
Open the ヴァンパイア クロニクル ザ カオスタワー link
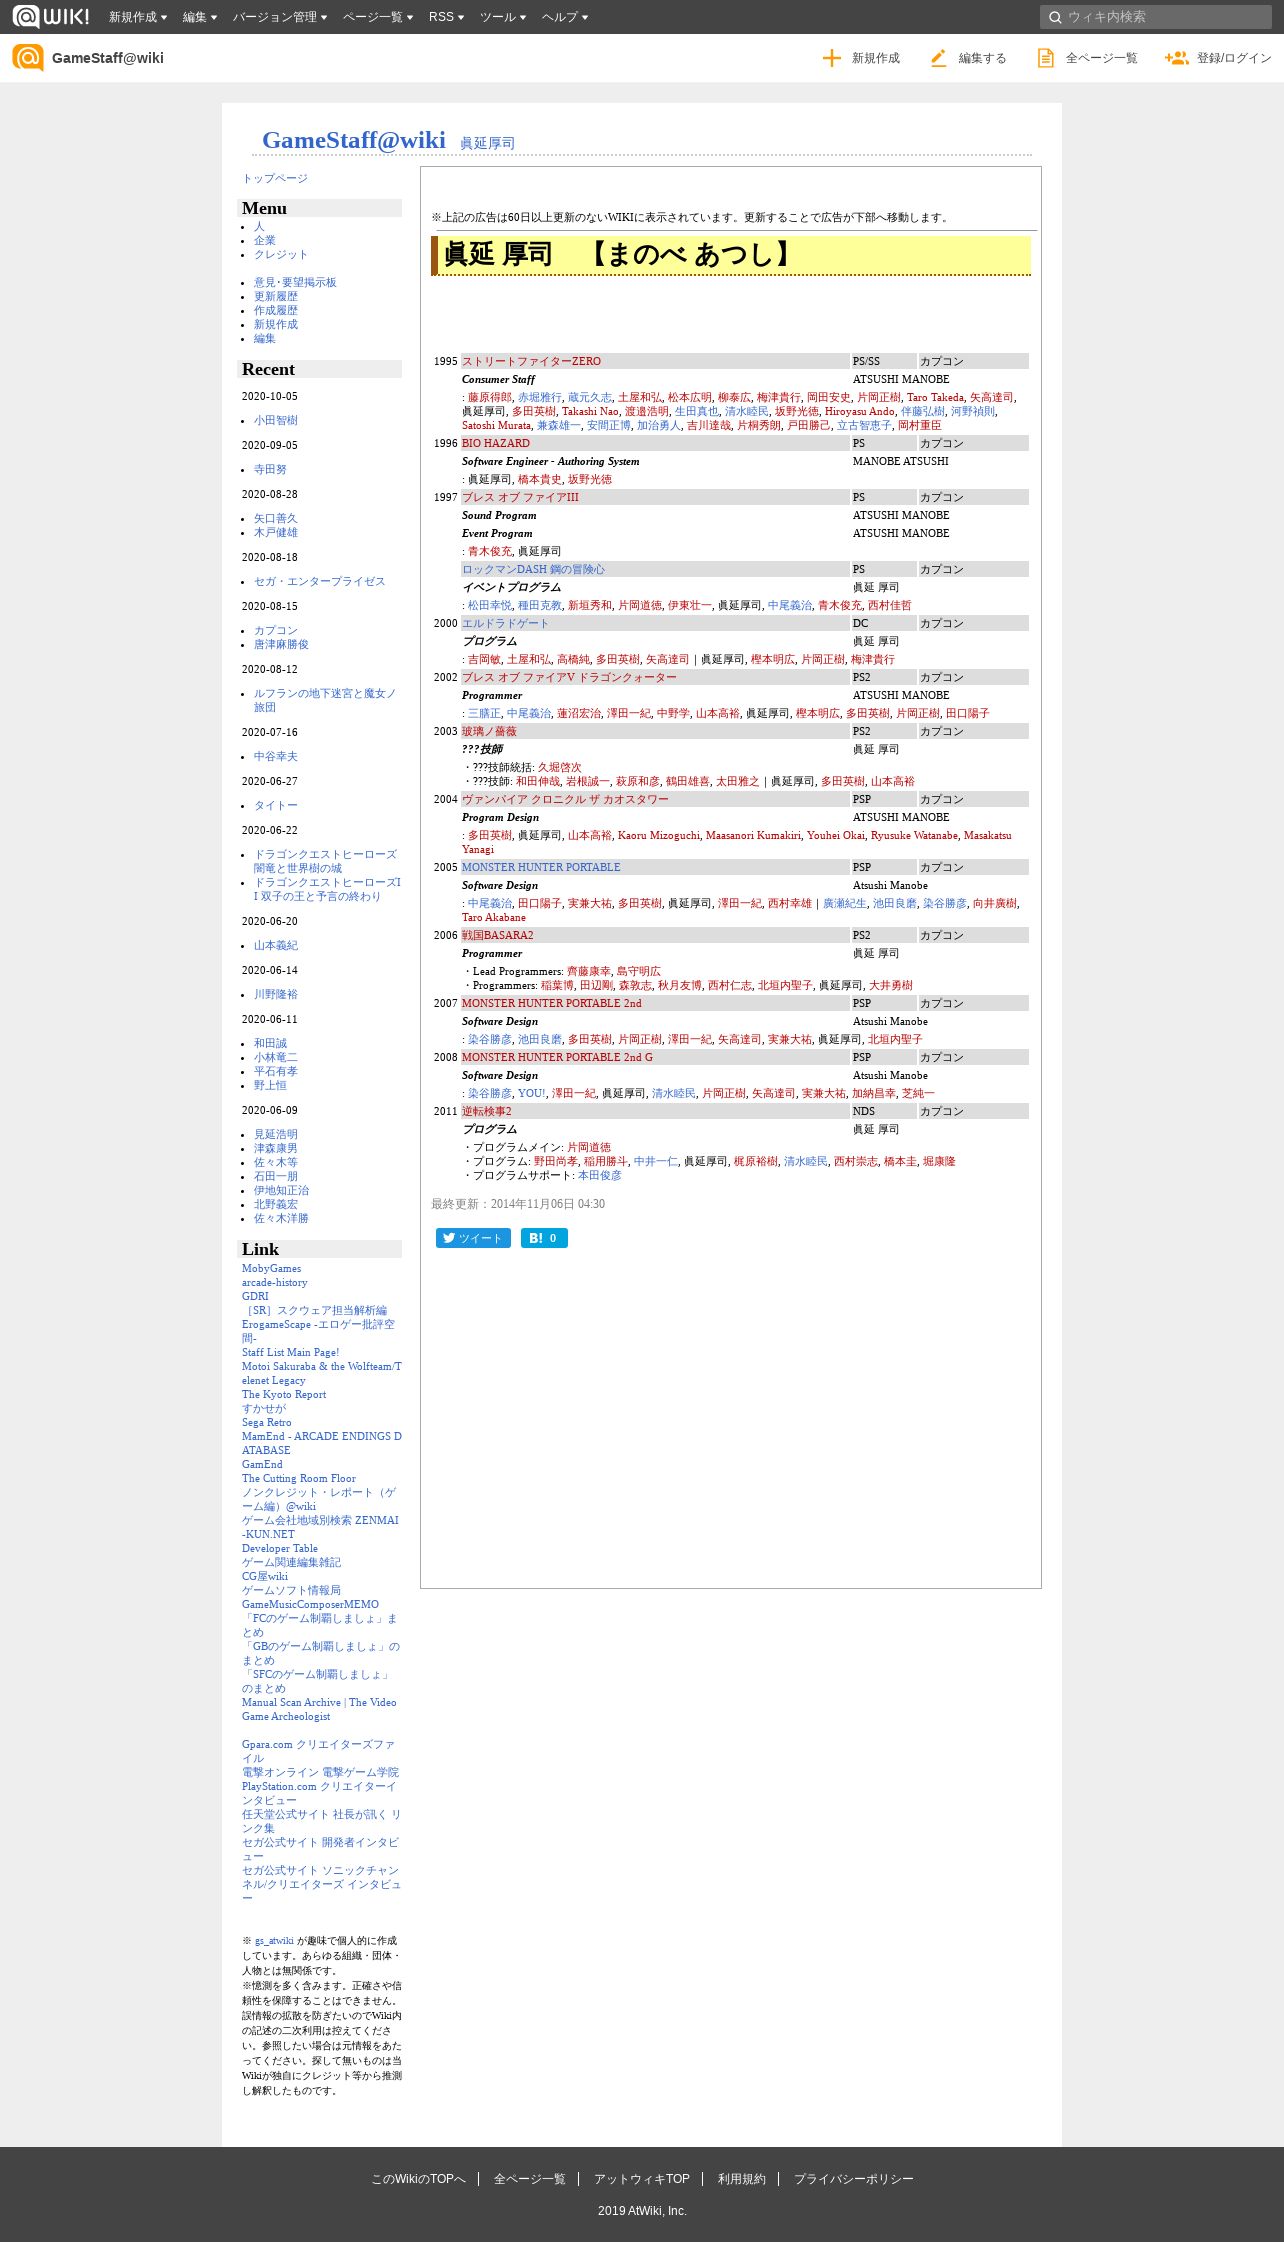[565, 800]
